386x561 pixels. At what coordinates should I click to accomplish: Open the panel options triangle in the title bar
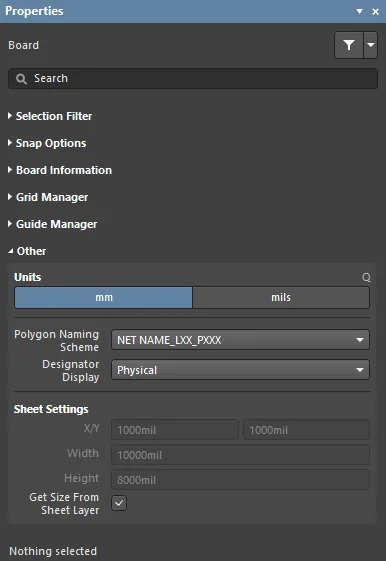(360, 11)
